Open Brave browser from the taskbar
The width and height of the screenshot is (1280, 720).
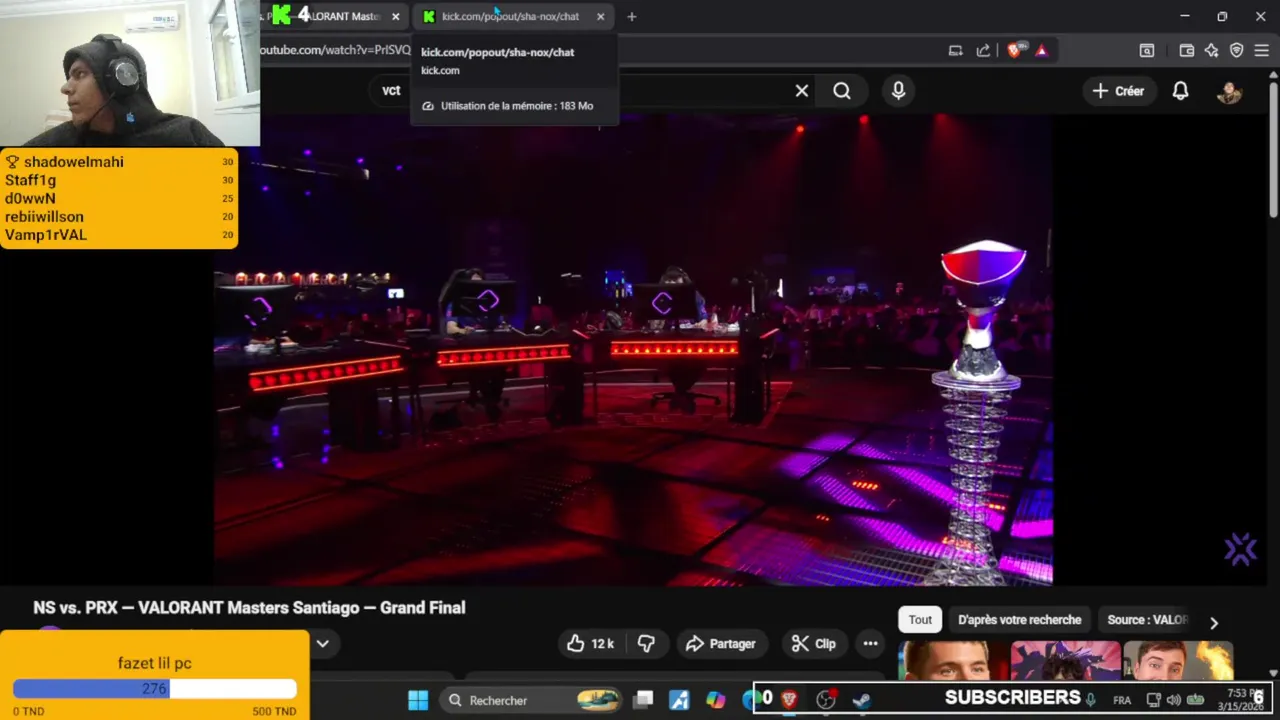789,700
